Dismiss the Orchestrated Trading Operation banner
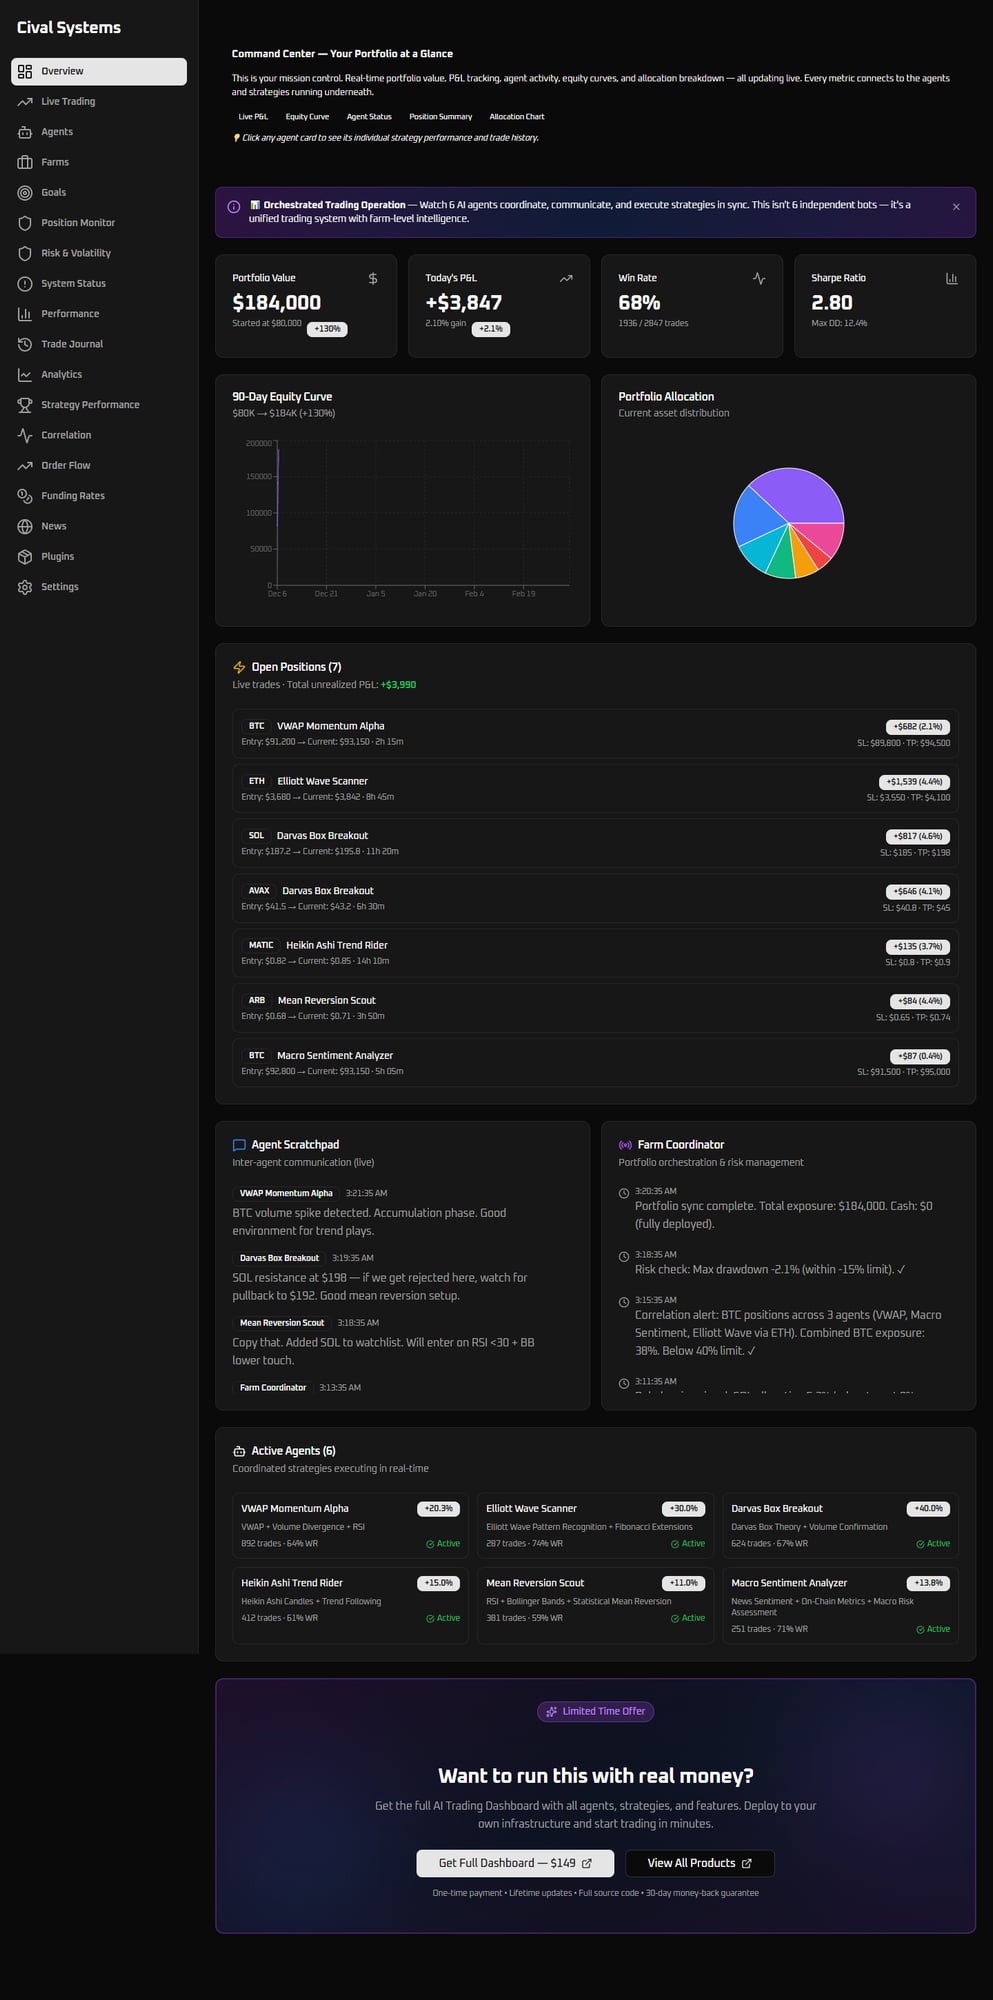 pyautogui.click(x=956, y=207)
